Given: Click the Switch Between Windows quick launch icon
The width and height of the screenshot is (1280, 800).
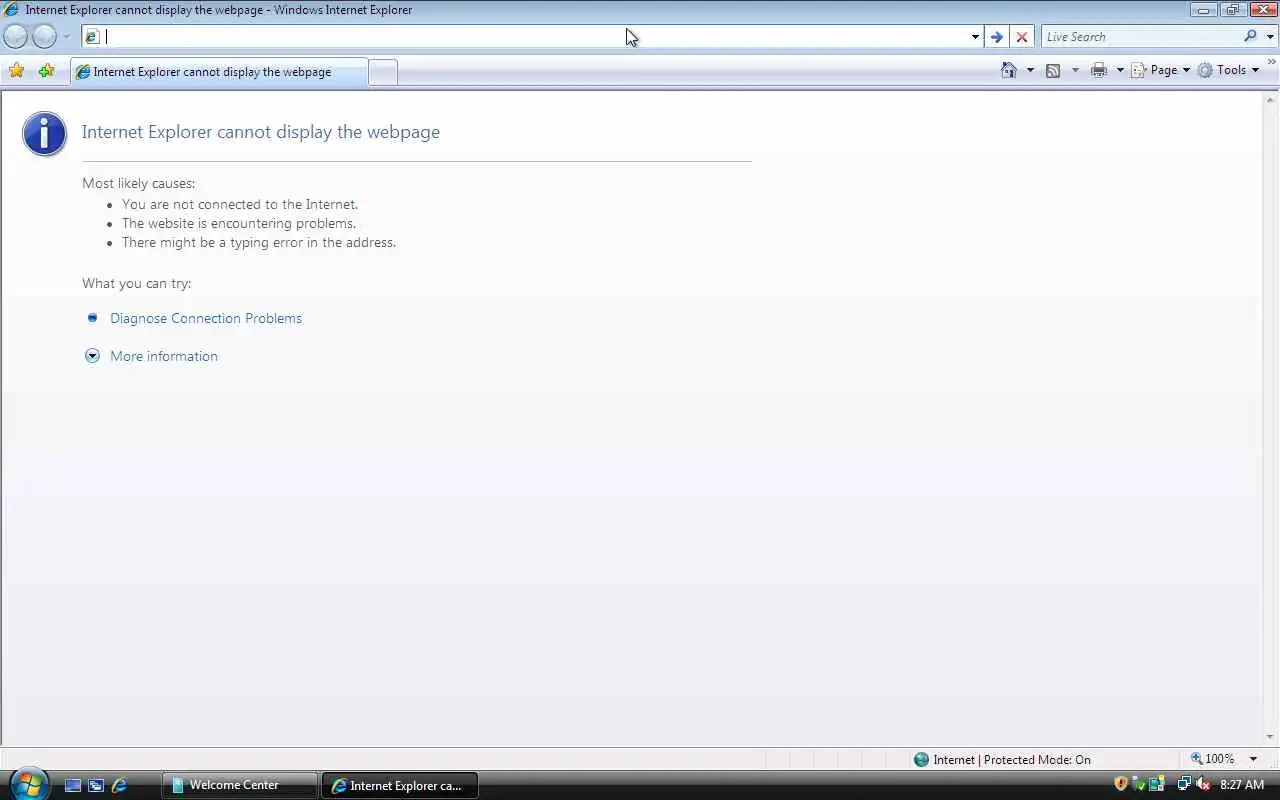Looking at the screenshot, I should coord(96,786).
